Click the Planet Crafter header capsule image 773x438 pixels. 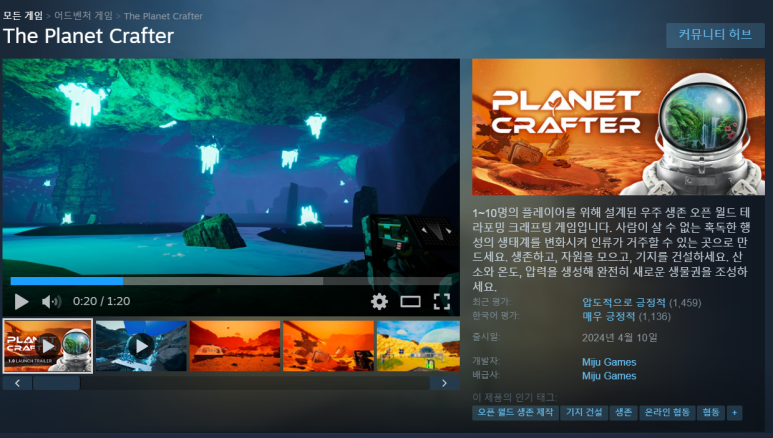tap(618, 127)
